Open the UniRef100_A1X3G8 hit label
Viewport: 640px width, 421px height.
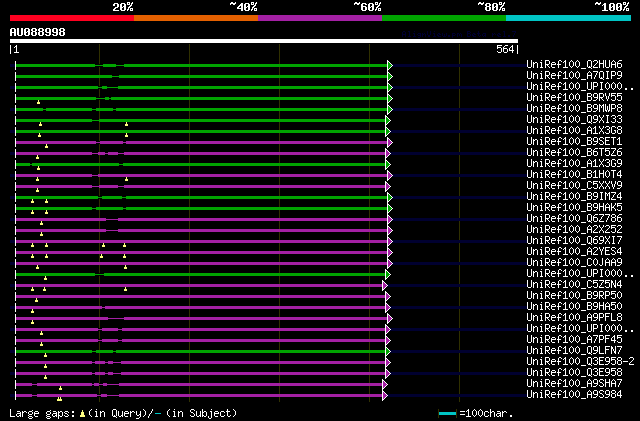[574, 131]
